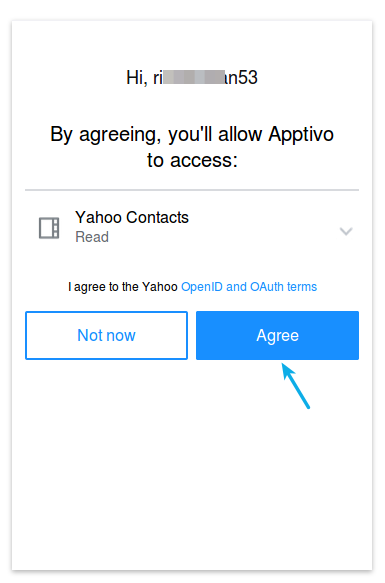Expand the Yahoo Contacts permission chevron

[346, 231]
